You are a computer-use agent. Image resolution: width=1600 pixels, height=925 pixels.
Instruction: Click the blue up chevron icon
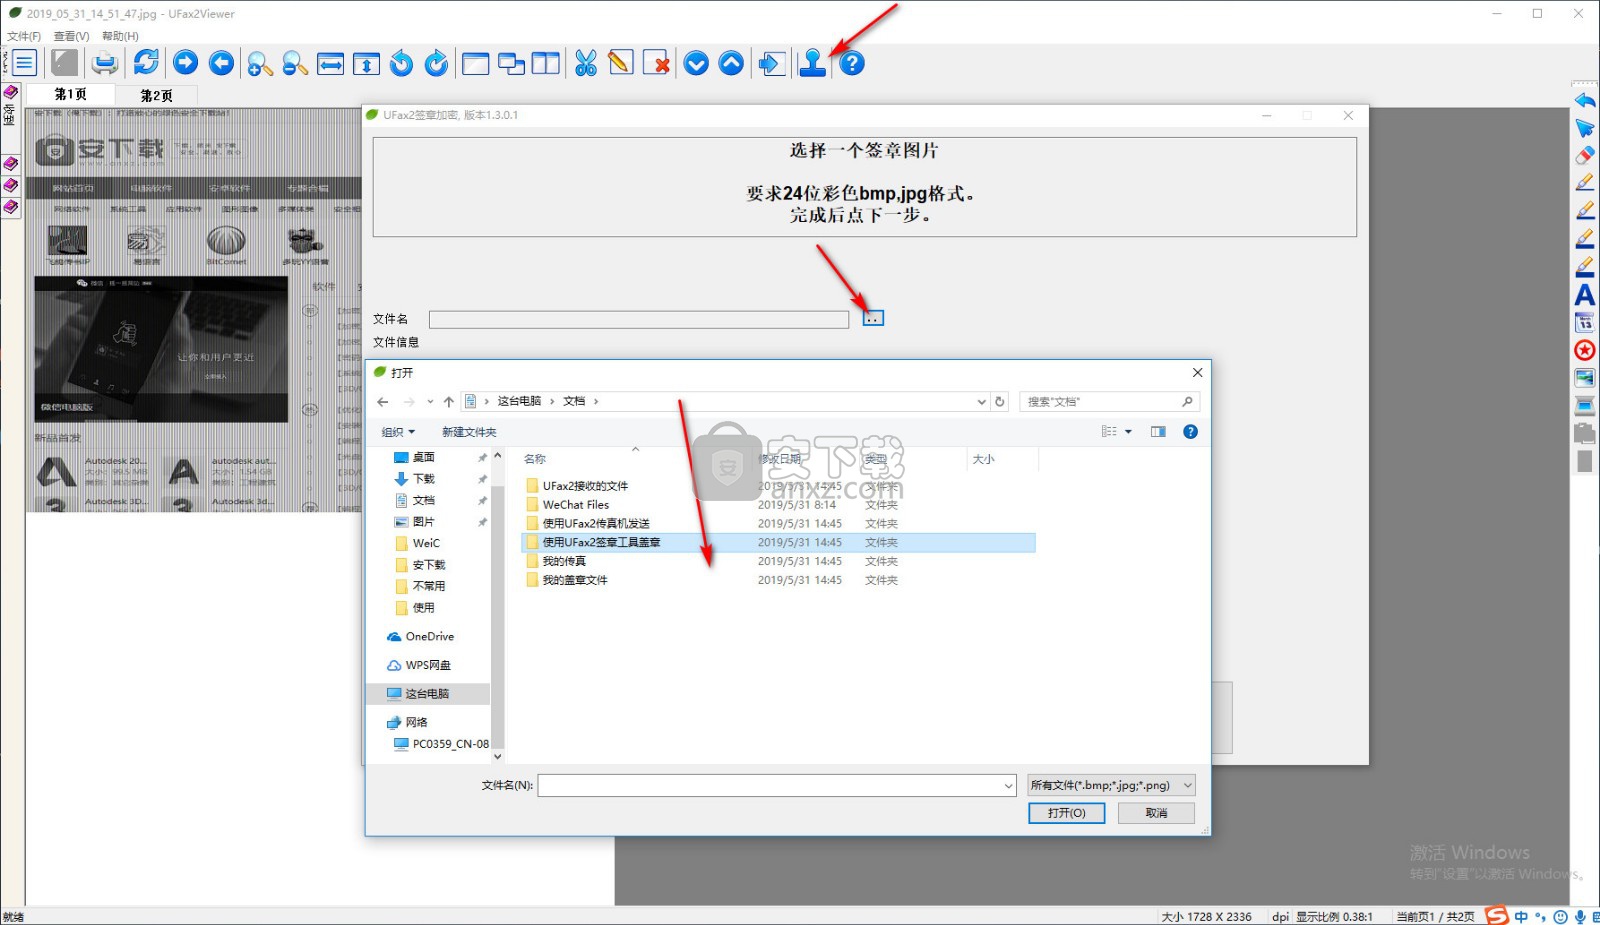(x=731, y=63)
